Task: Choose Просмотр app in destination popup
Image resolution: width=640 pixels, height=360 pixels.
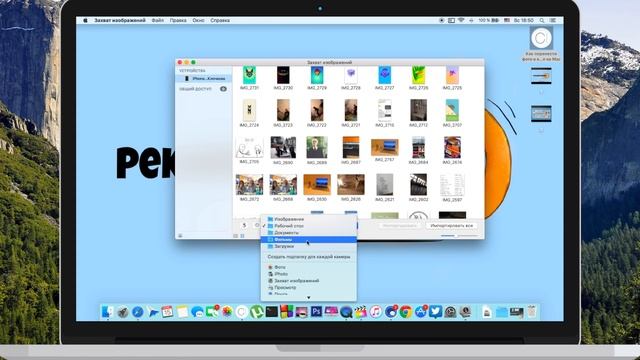Action: point(309,287)
